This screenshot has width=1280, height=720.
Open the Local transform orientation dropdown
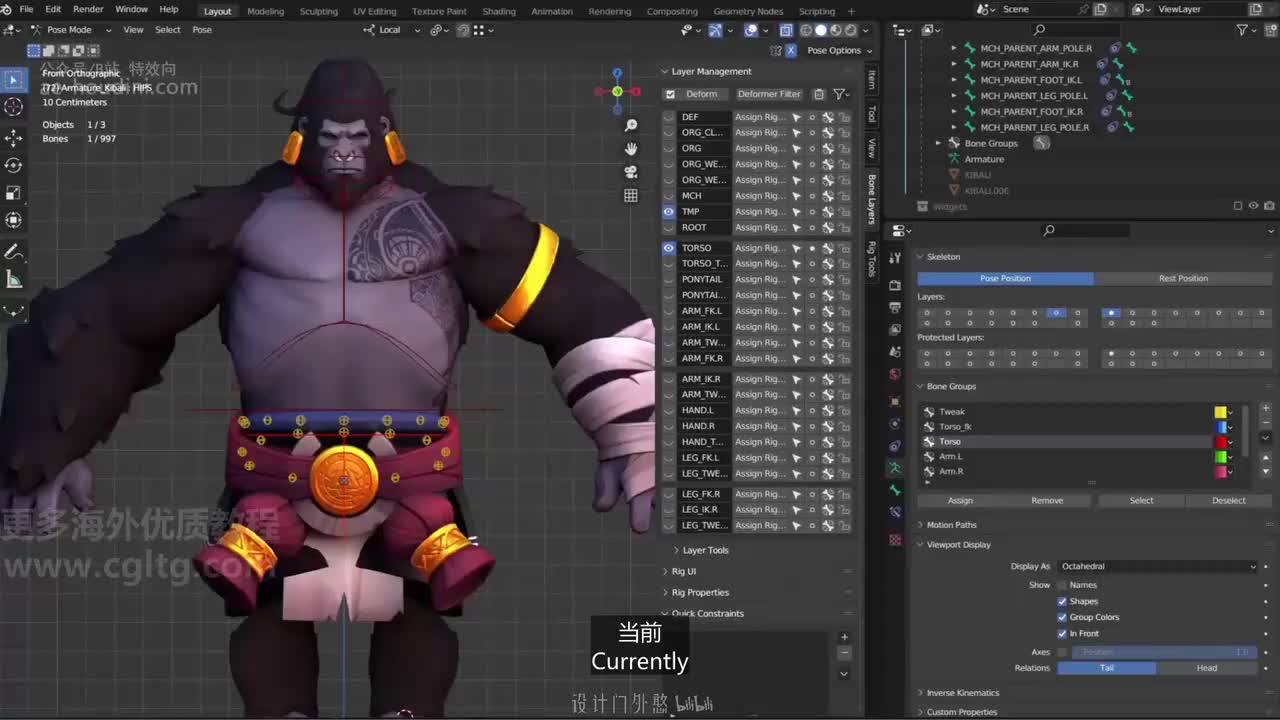point(389,30)
